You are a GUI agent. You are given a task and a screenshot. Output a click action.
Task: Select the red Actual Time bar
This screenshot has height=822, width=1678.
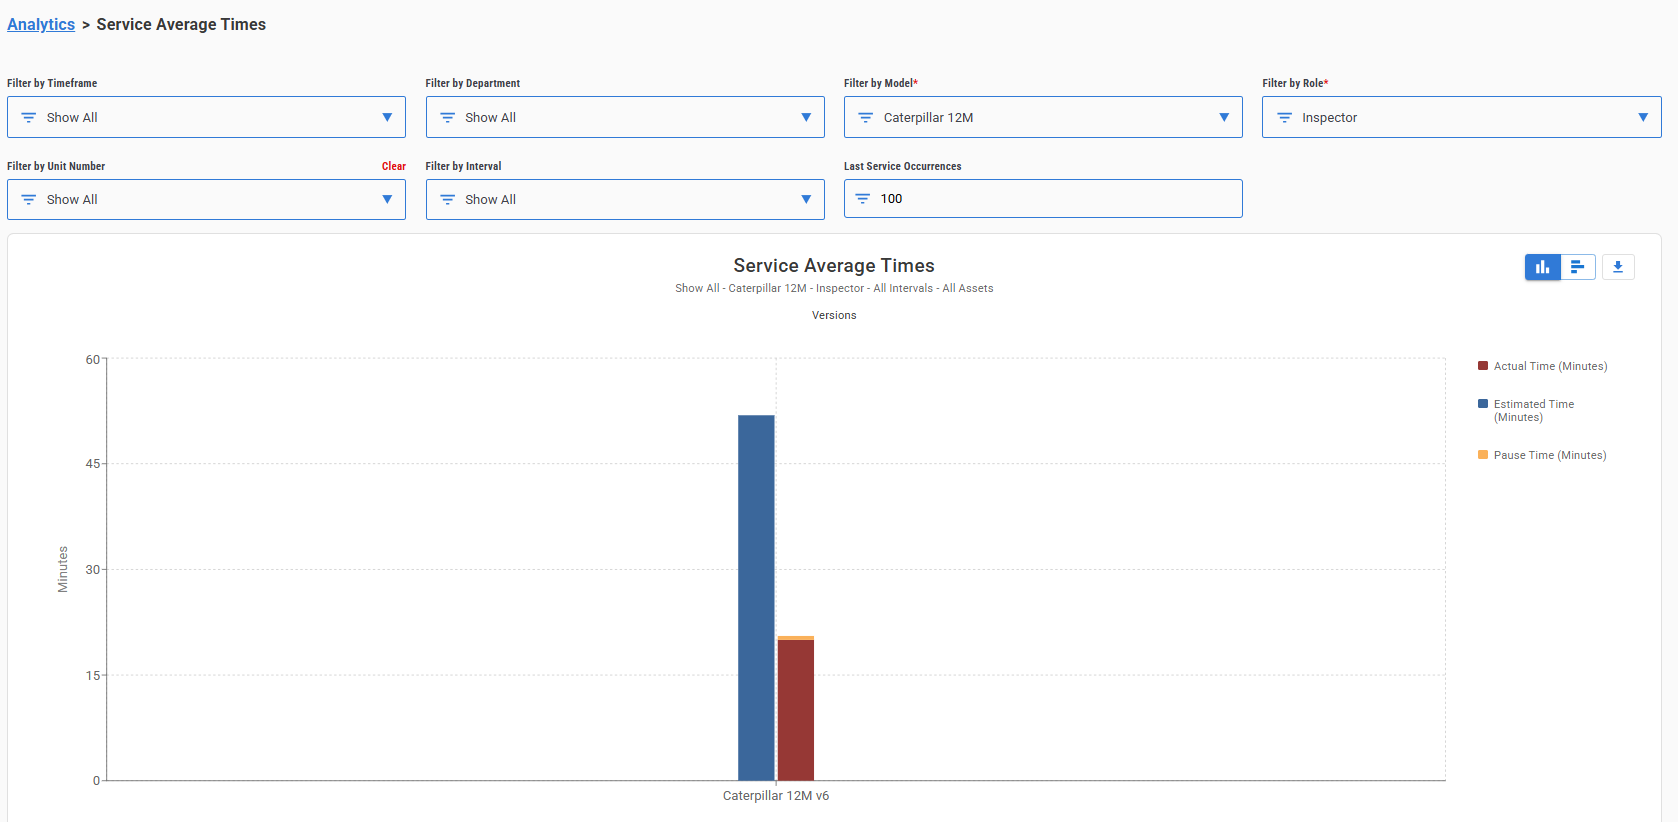point(796,710)
